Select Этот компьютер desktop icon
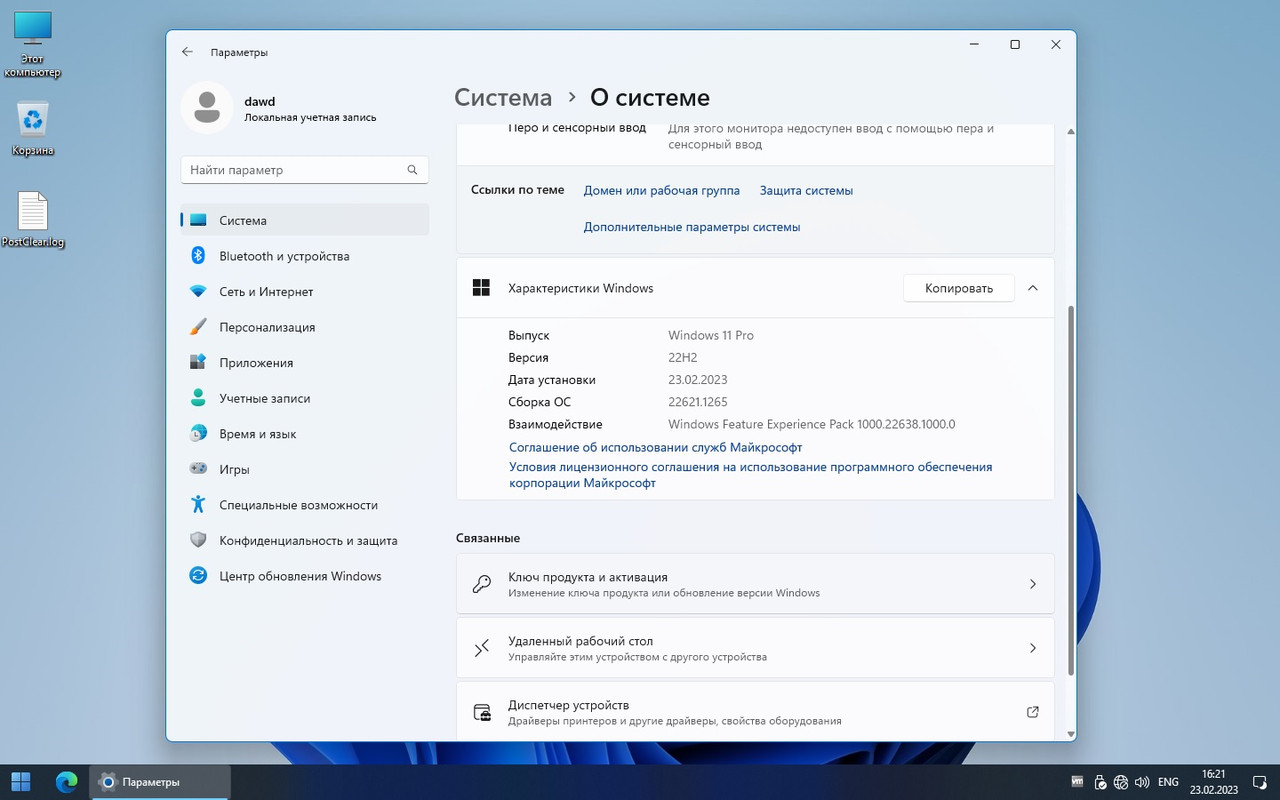This screenshot has height=800, width=1280. pos(32,44)
